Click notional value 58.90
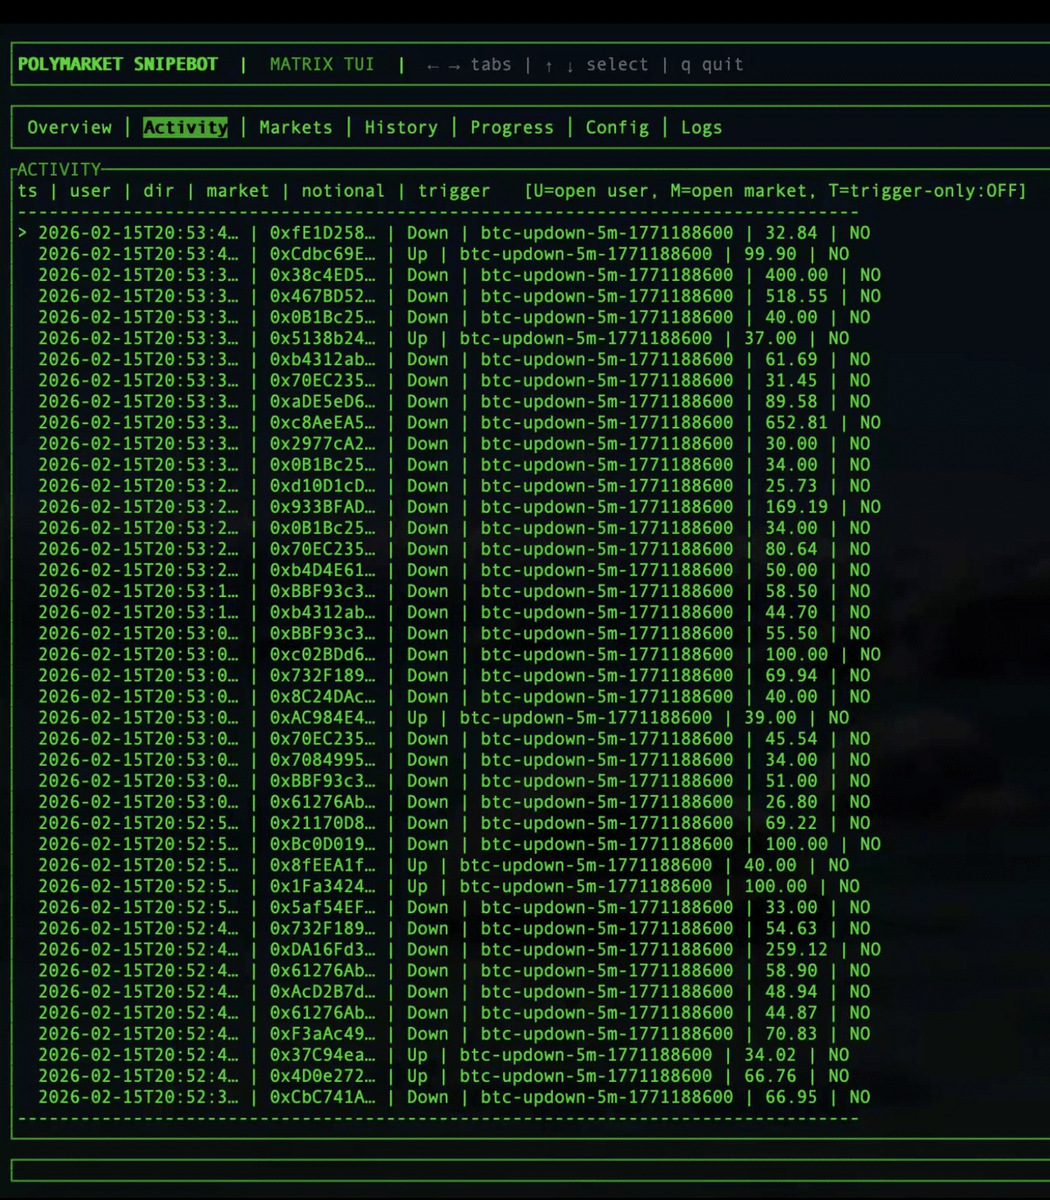 (791, 970)
